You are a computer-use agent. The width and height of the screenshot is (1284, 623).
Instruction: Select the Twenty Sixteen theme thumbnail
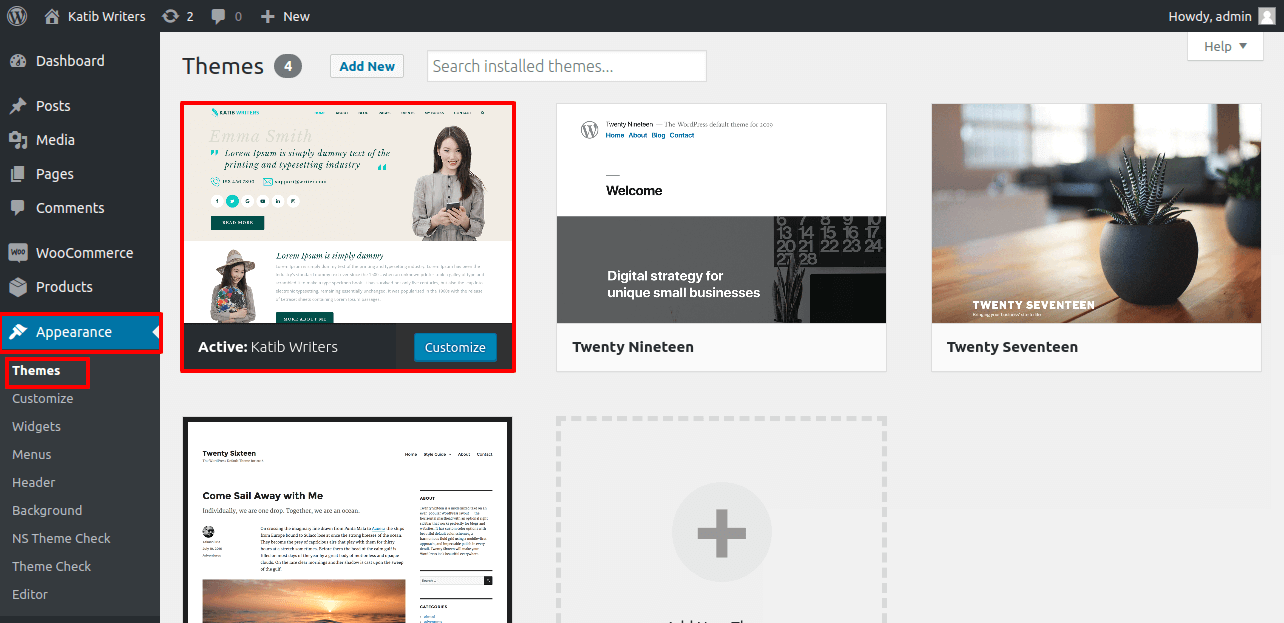click(x=348, y=522)
